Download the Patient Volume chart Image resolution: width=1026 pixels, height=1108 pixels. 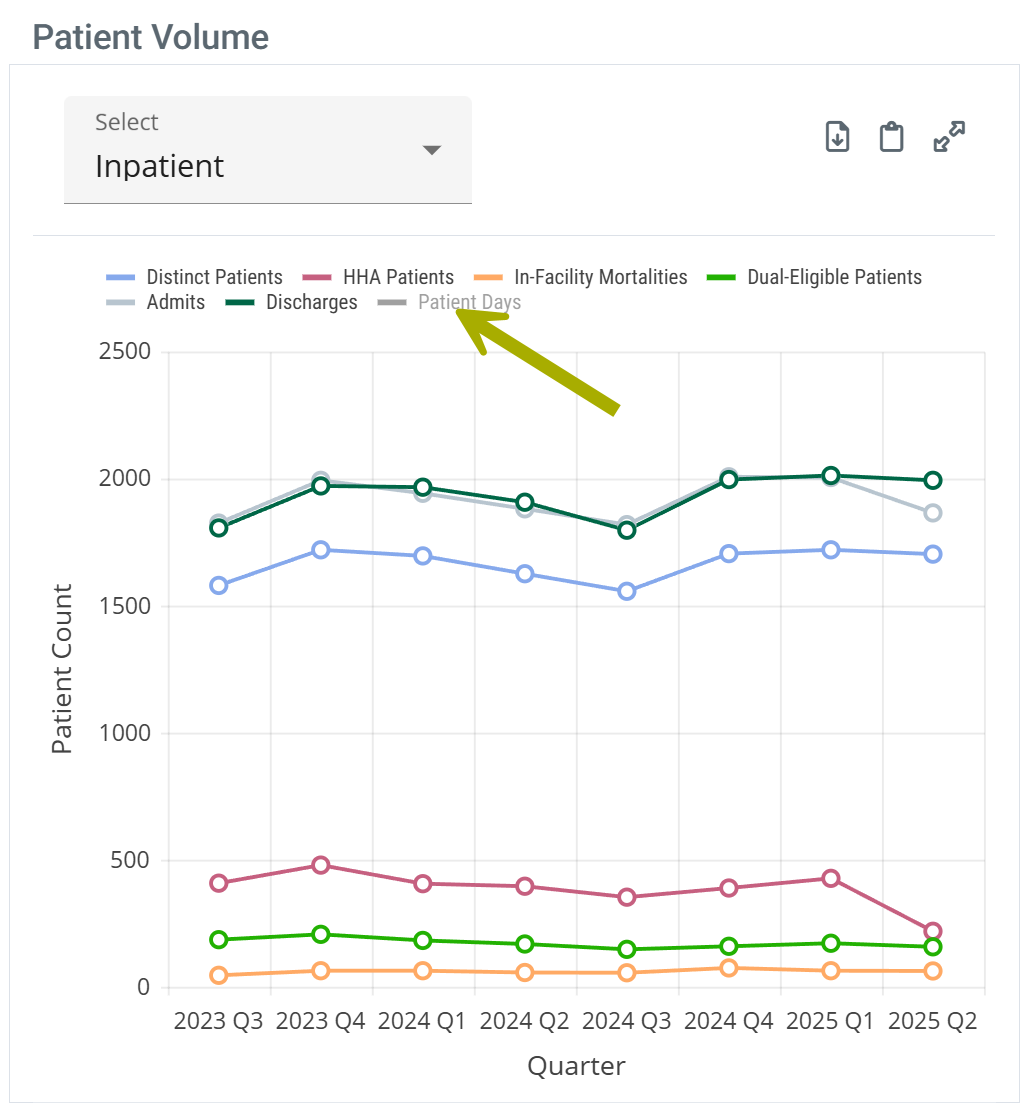[x=837, y=136]
